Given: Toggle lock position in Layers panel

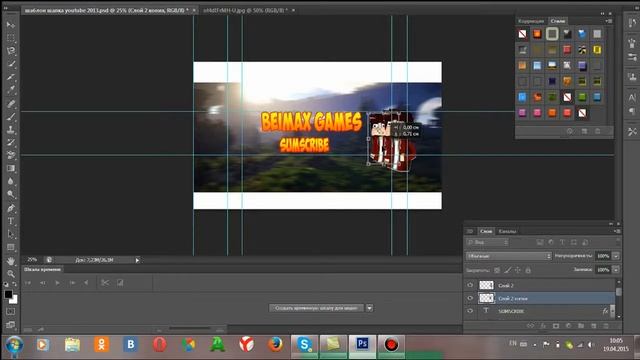Looking at the screenshot, I should point(518,270).
